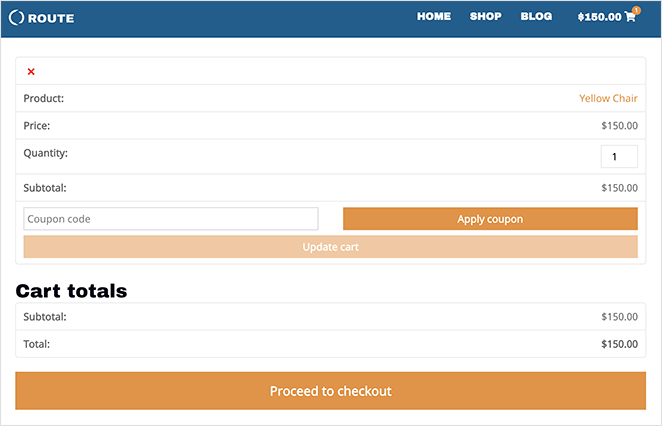Click the item Price value $150.00
662x426 pixels.
tap(619, 126)
